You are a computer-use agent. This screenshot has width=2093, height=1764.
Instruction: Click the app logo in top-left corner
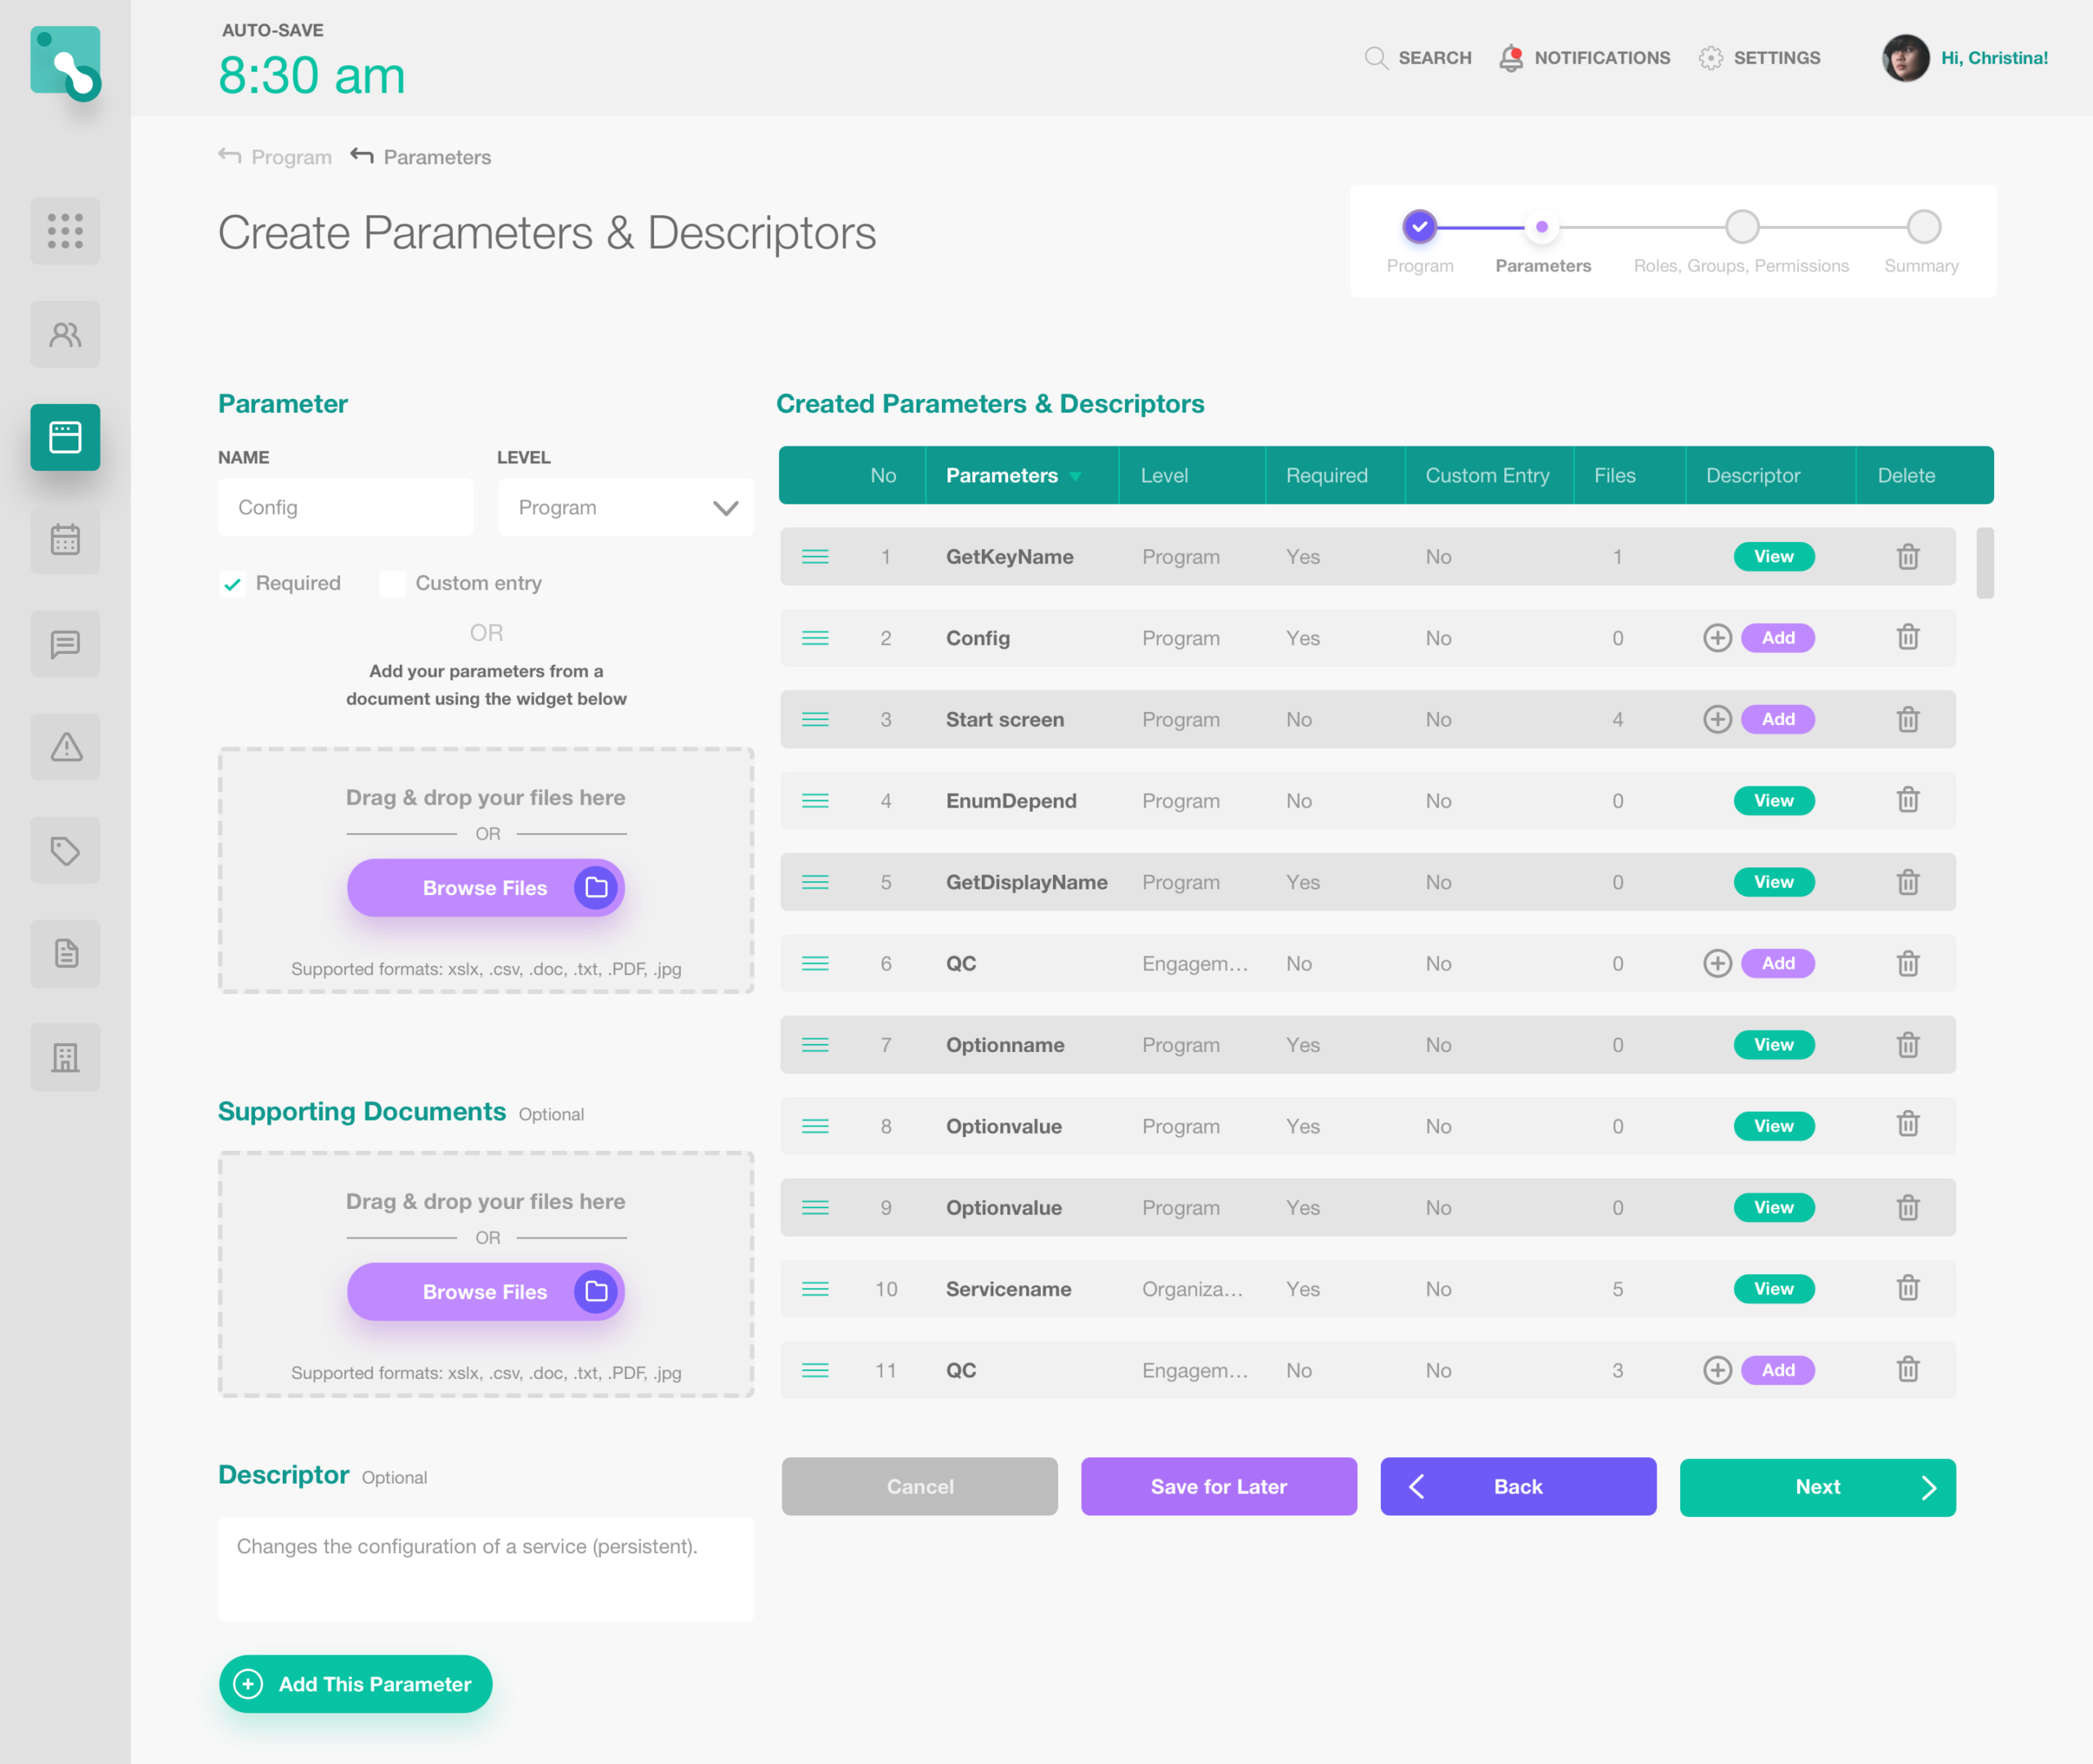click(66, 63)
